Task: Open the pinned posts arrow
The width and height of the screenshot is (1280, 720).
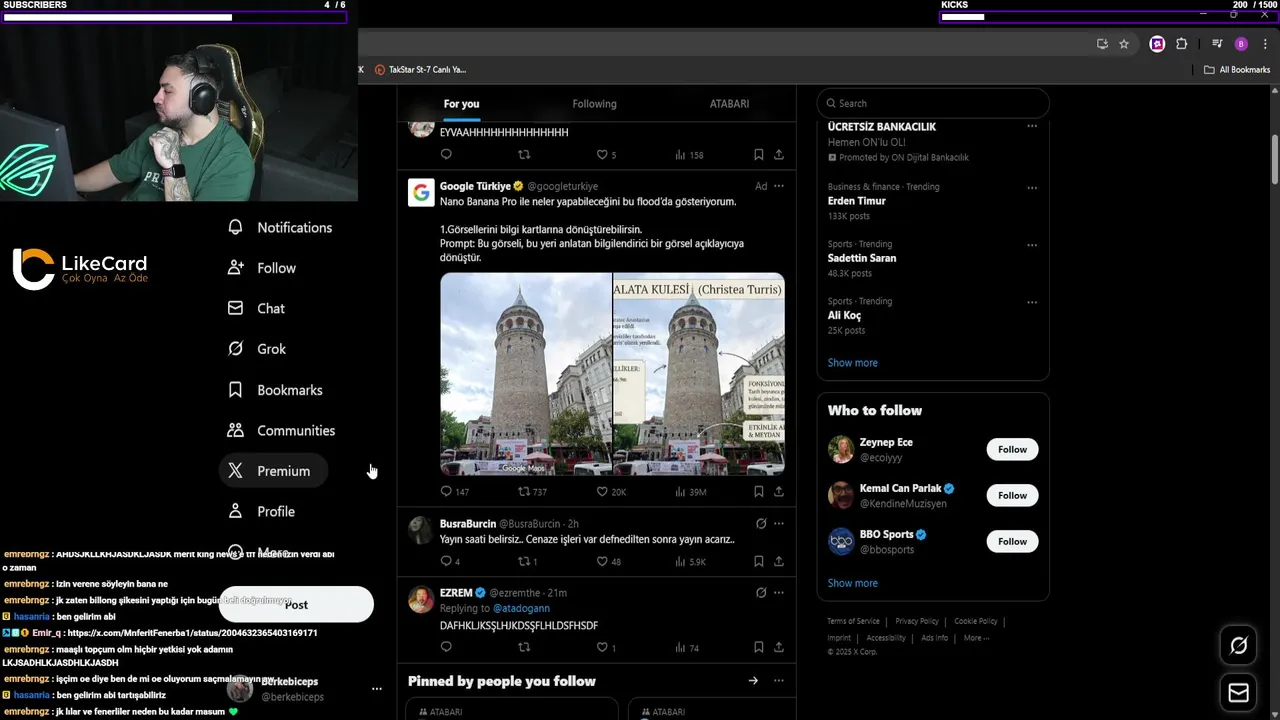Action: pos(753,681)
